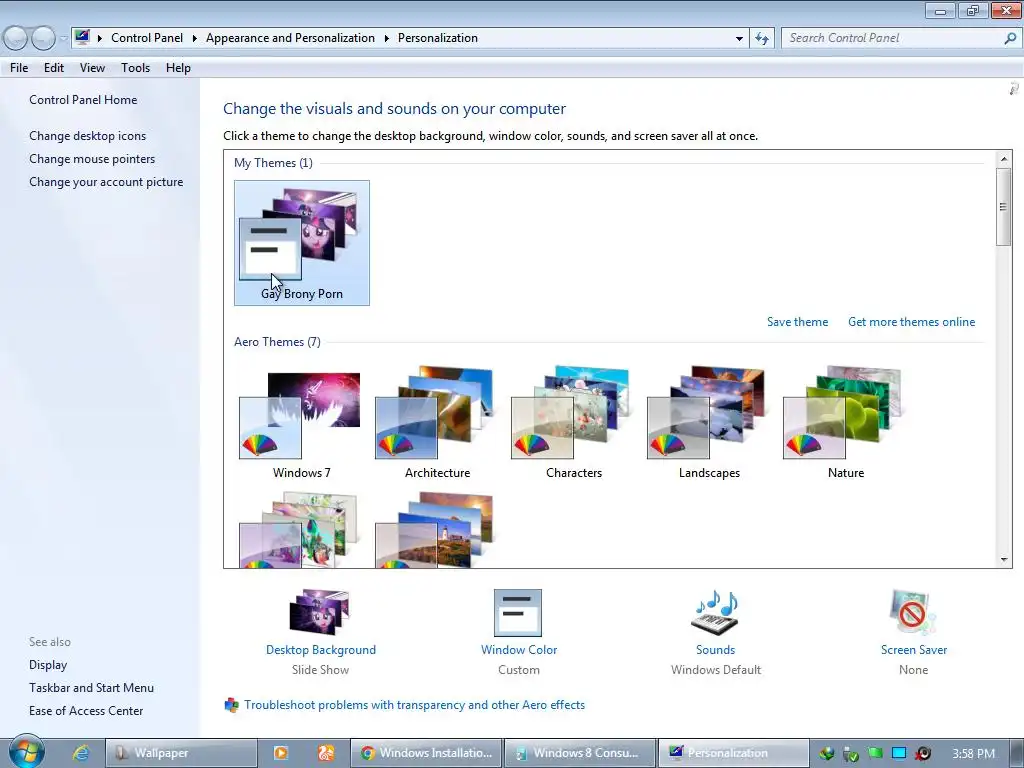
Task: Click the globe network tray icon
Action: coord(826,754)
